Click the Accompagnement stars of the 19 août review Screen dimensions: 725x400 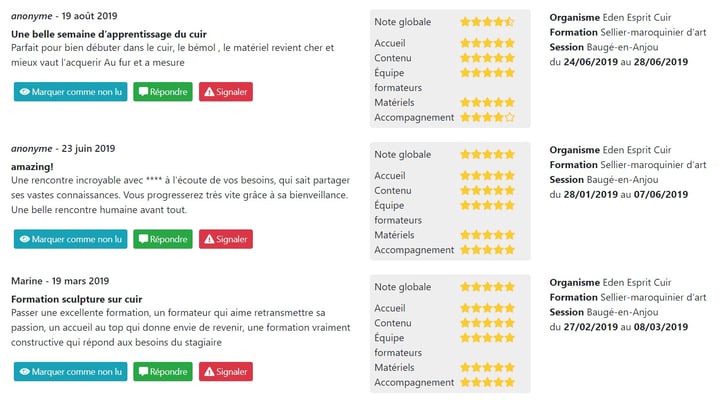click(487, 117)
